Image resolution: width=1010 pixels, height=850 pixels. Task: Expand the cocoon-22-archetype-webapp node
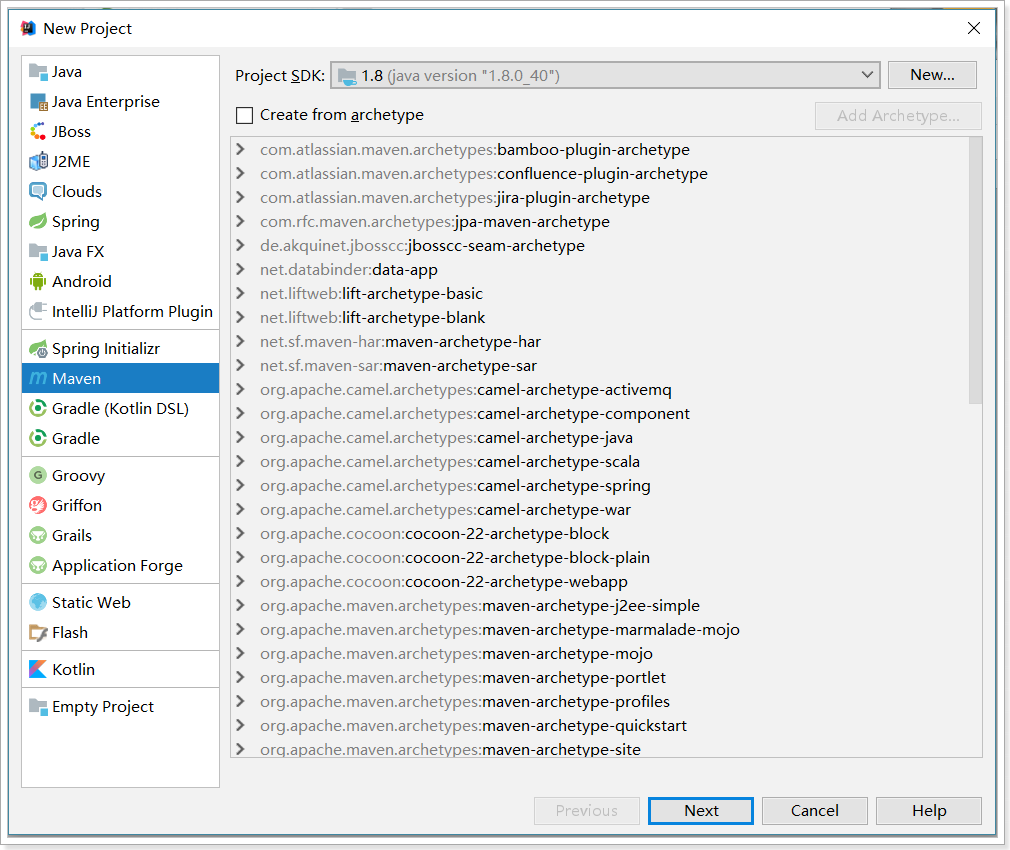tap(240, 581)
